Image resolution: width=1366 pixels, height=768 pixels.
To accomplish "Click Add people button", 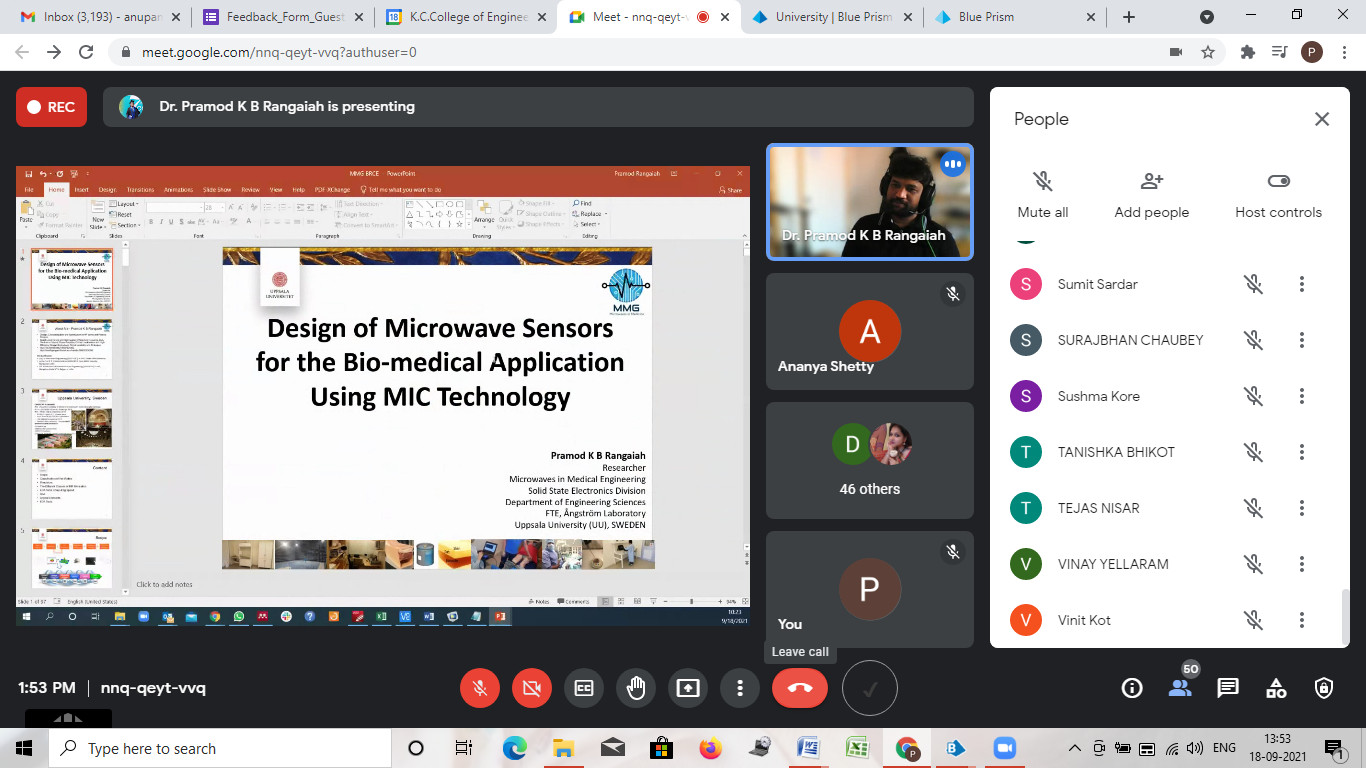I will pos(1152,194).
